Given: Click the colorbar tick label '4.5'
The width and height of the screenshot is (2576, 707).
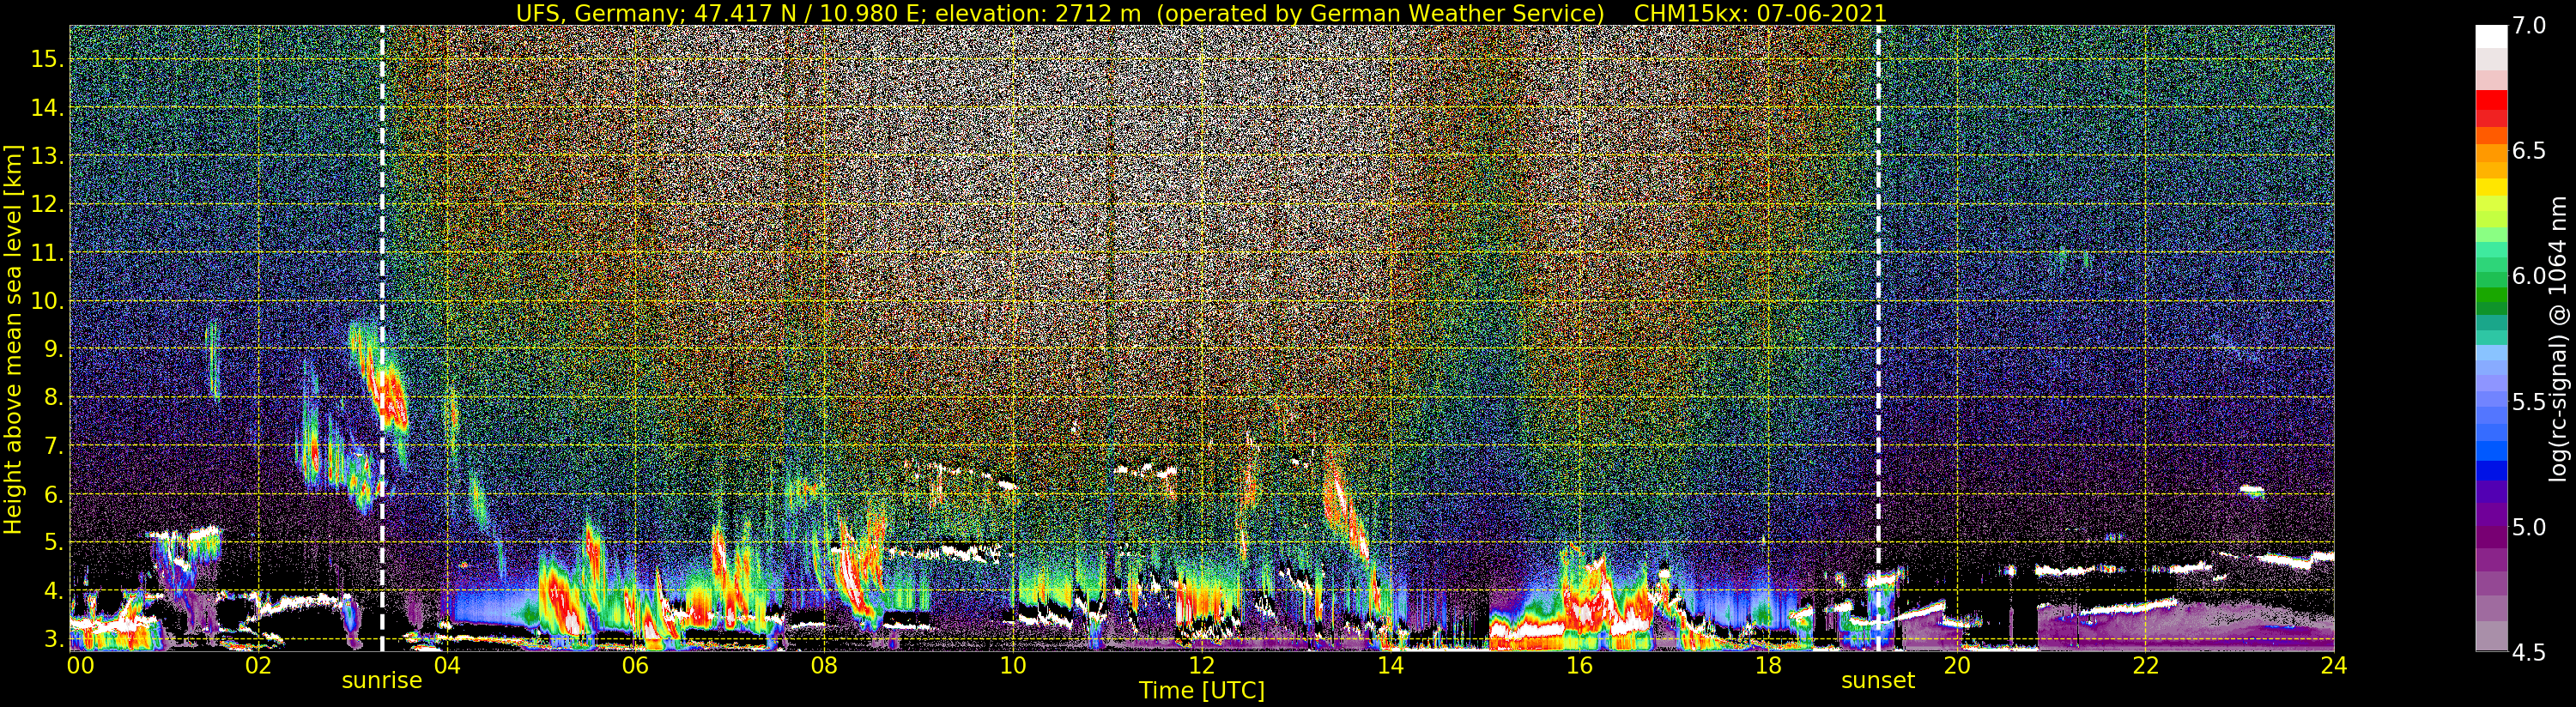Looking at the screenshot, I should pyautogui.click(x=2529, y=653).
